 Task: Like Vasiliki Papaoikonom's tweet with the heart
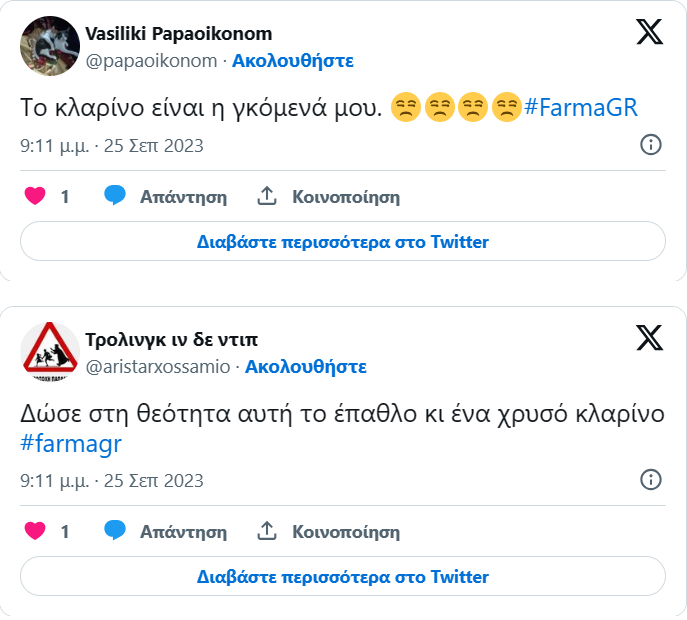35,196
